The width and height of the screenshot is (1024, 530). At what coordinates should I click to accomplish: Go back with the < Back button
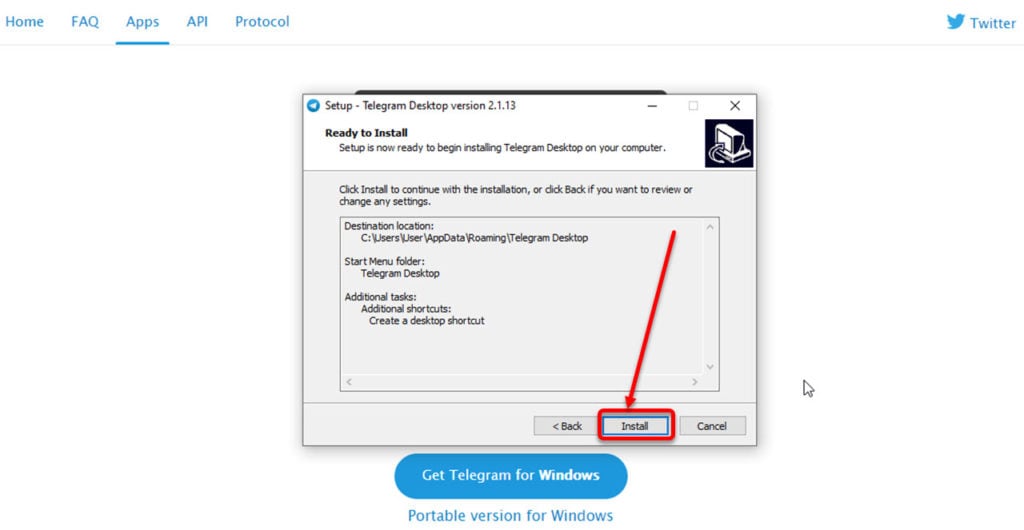coord(567,426)
